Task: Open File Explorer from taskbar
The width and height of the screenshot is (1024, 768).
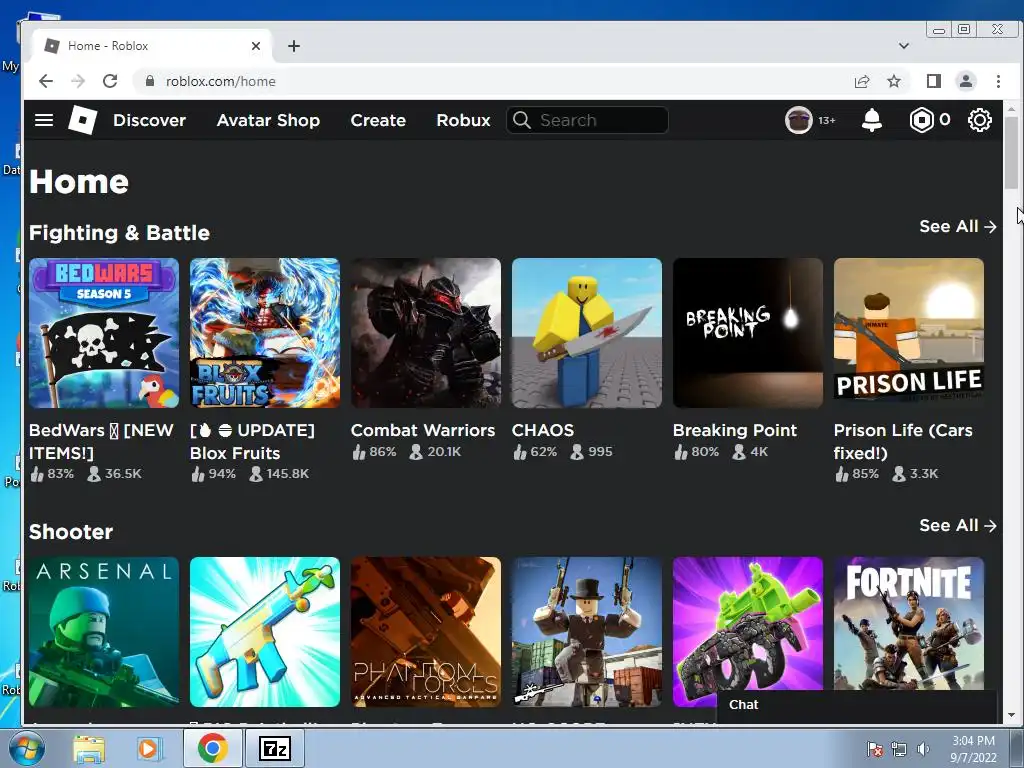Action: point(89,749)
